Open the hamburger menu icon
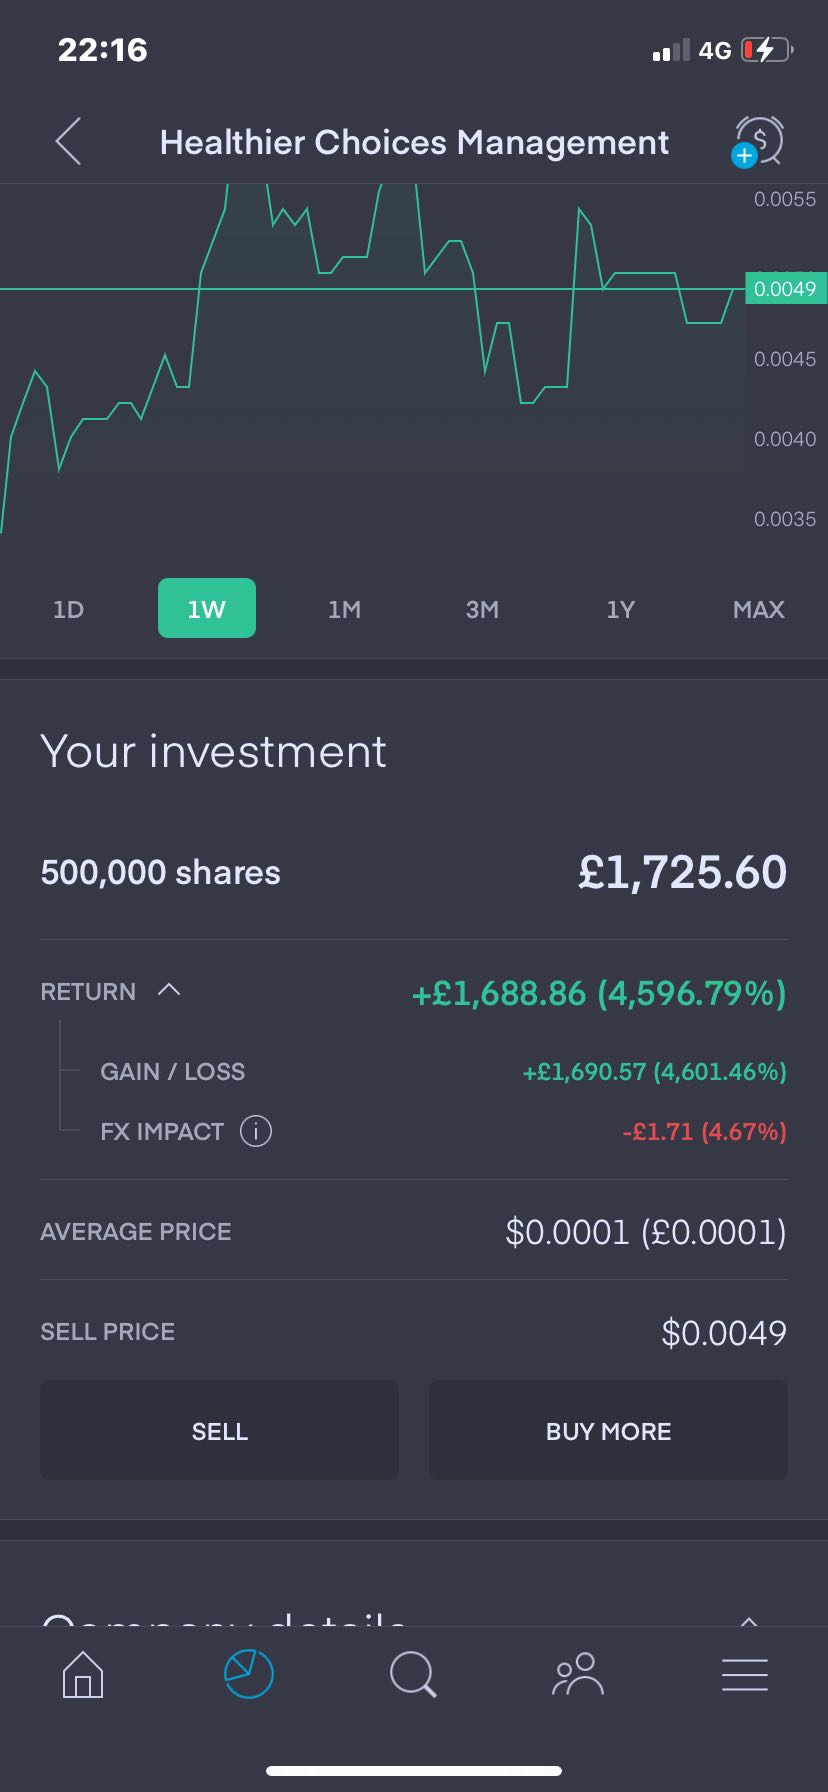828x1792 pixels. click(x=745, y=1674)
